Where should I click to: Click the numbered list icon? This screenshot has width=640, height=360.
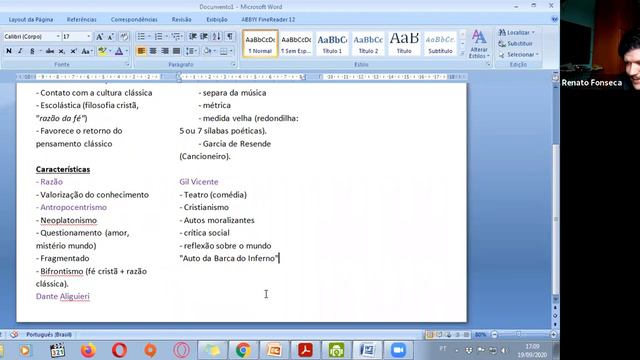click(x=158, y=36)
